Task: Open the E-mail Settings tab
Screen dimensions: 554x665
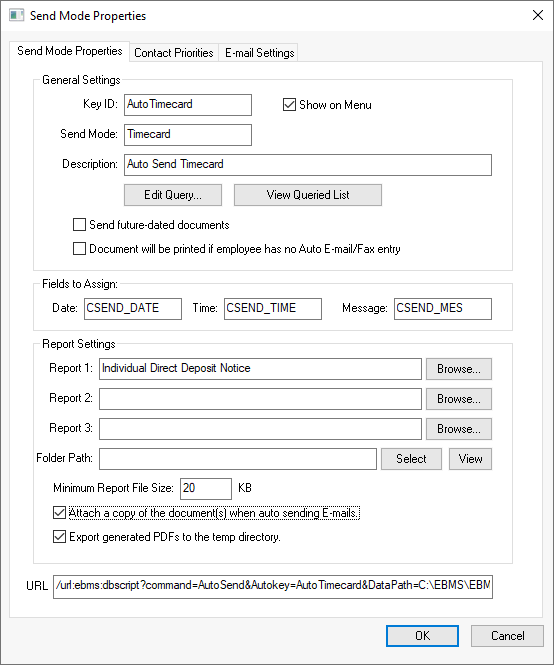Action: point(259,53)
